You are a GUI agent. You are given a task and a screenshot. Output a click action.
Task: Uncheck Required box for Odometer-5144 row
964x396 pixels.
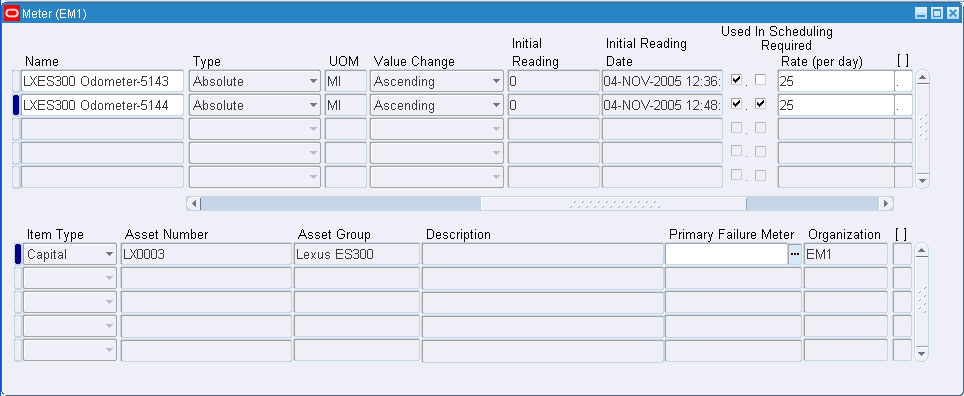pos(761,104)
